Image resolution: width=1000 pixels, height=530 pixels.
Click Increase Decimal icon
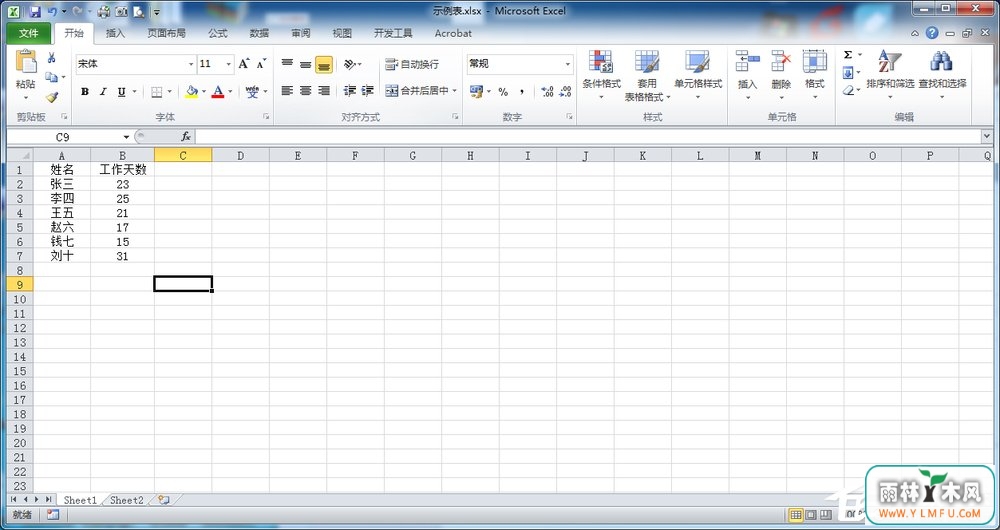pyautogui.click(x=547, y=92)
